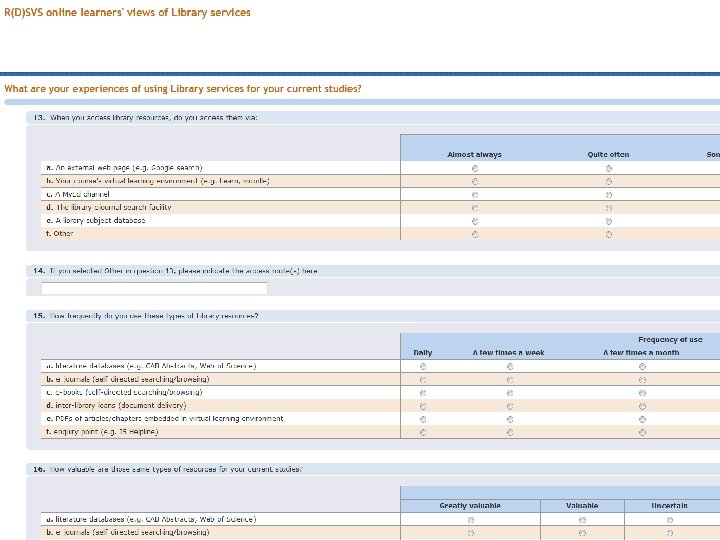
Task: Choose A few times a week for e-journals
Action: coord(510,380)
